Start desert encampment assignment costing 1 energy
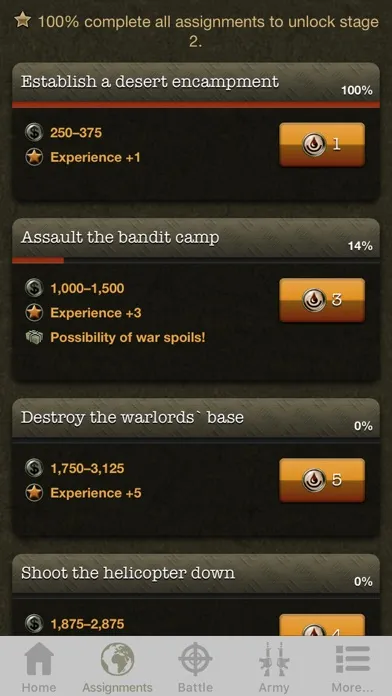Image resolution: width=392 pixels, height=696 pixels. (x=322, y=145)
